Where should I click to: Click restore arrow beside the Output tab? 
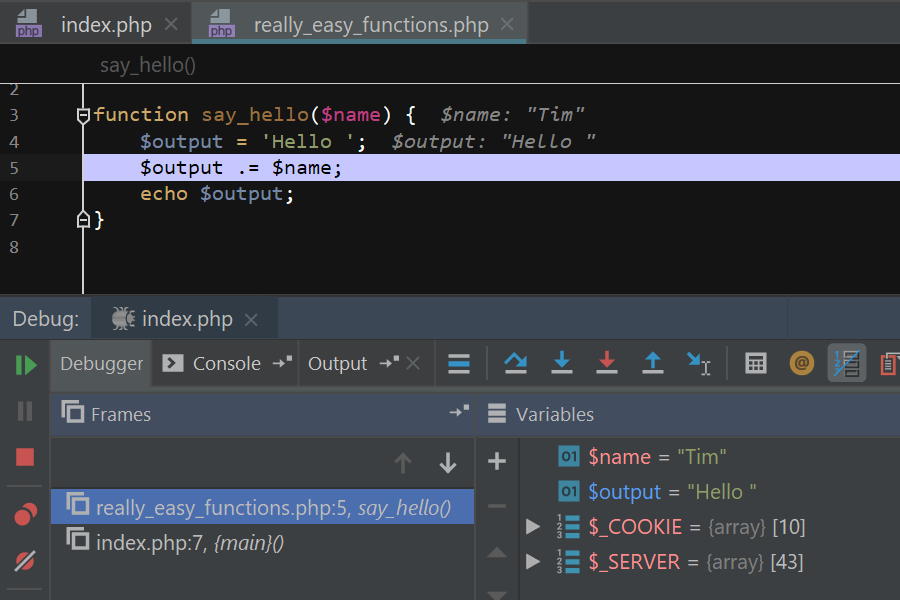coord(389,362)
